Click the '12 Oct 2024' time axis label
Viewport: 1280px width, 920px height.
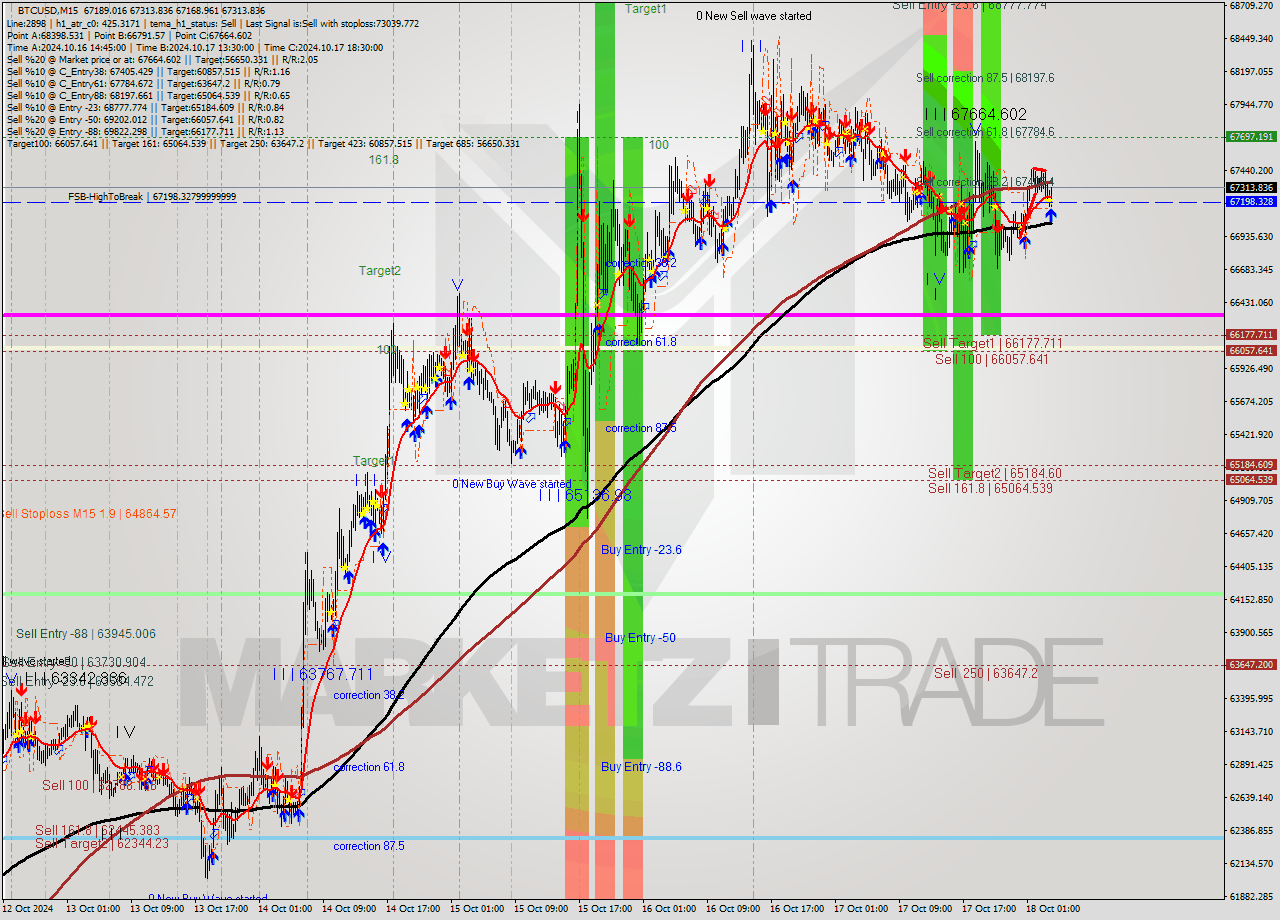tap(28, 909)
